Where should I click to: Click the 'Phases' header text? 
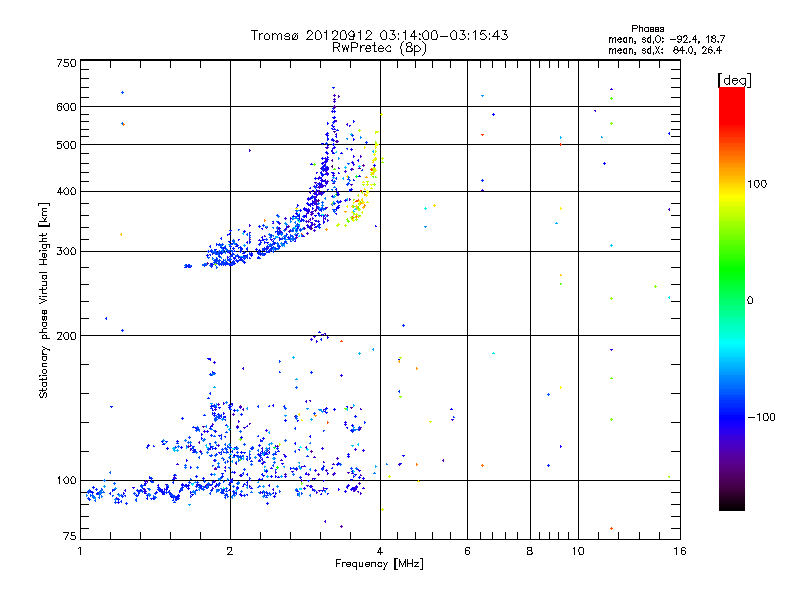pos(647,29)
